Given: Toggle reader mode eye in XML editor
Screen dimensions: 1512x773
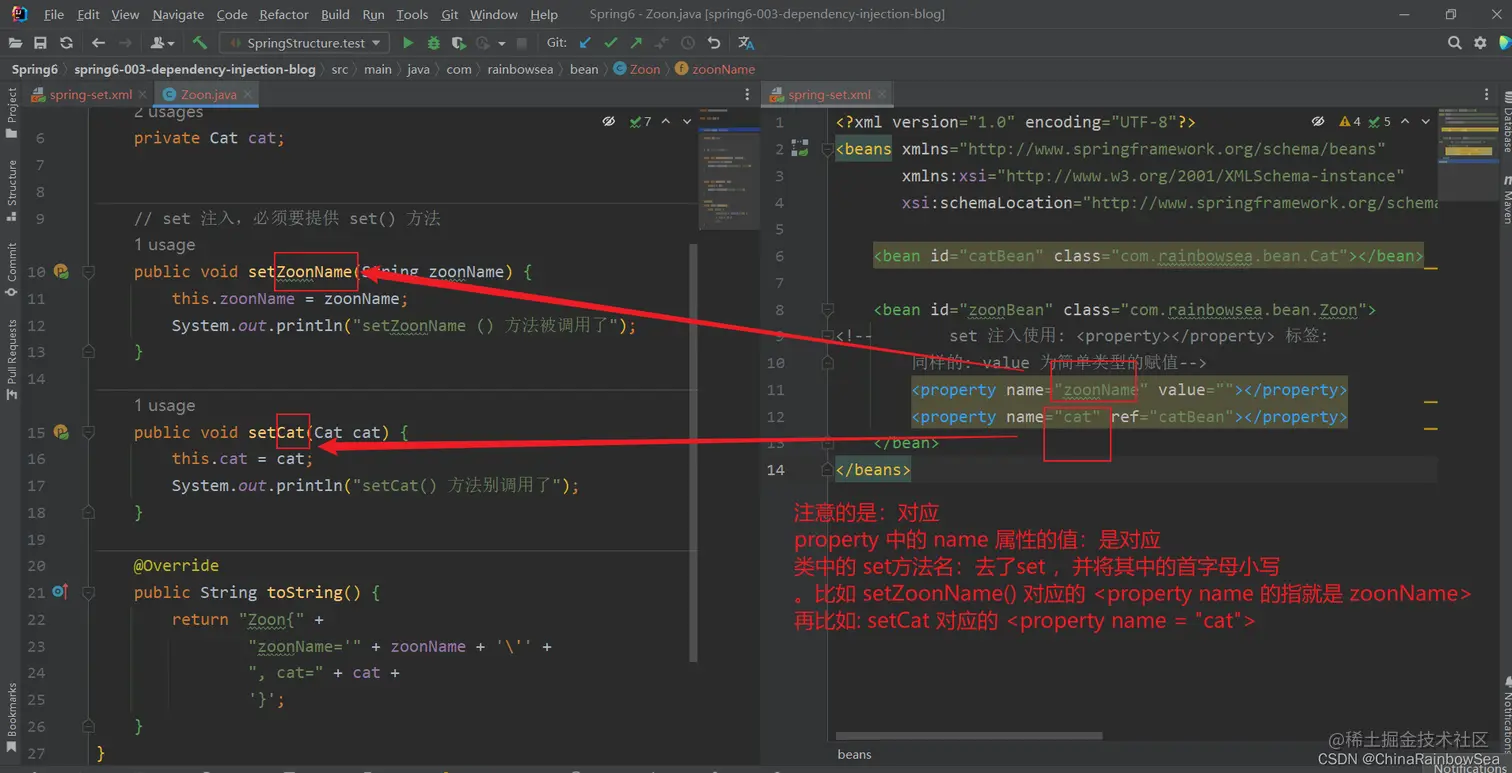Looking at the screenshot, I should [1319, 121].
